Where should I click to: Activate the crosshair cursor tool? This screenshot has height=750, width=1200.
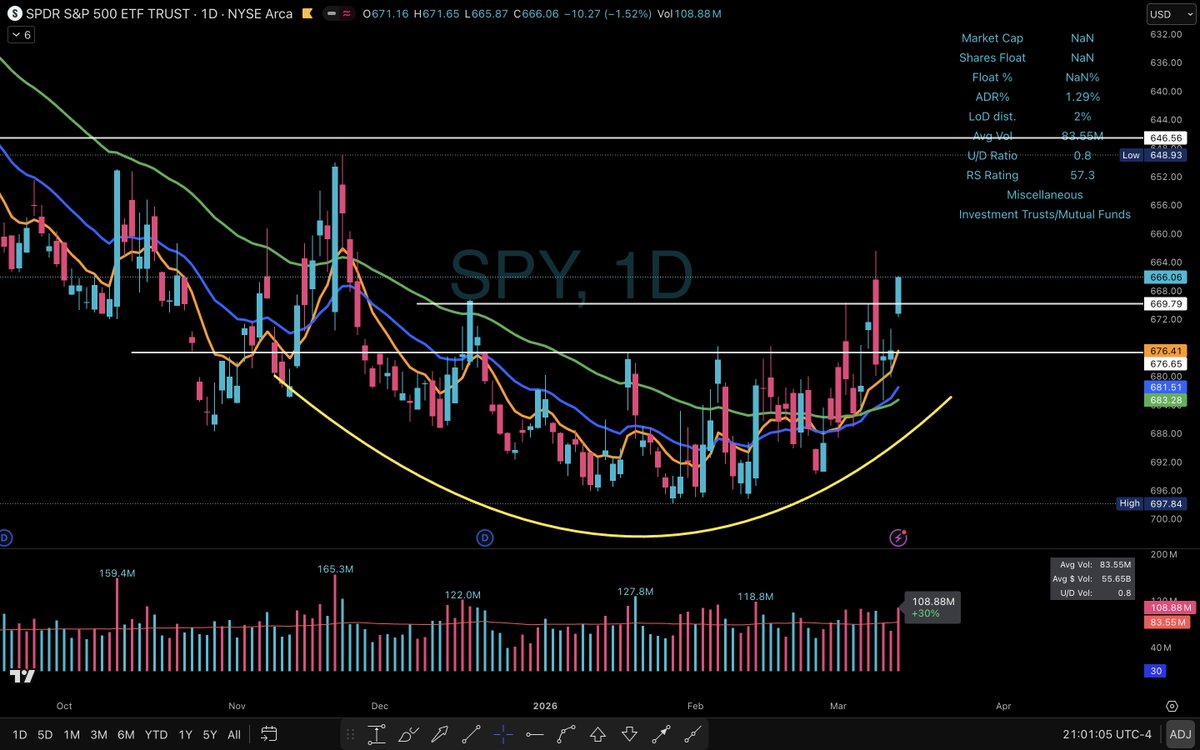tap(503, 734)
